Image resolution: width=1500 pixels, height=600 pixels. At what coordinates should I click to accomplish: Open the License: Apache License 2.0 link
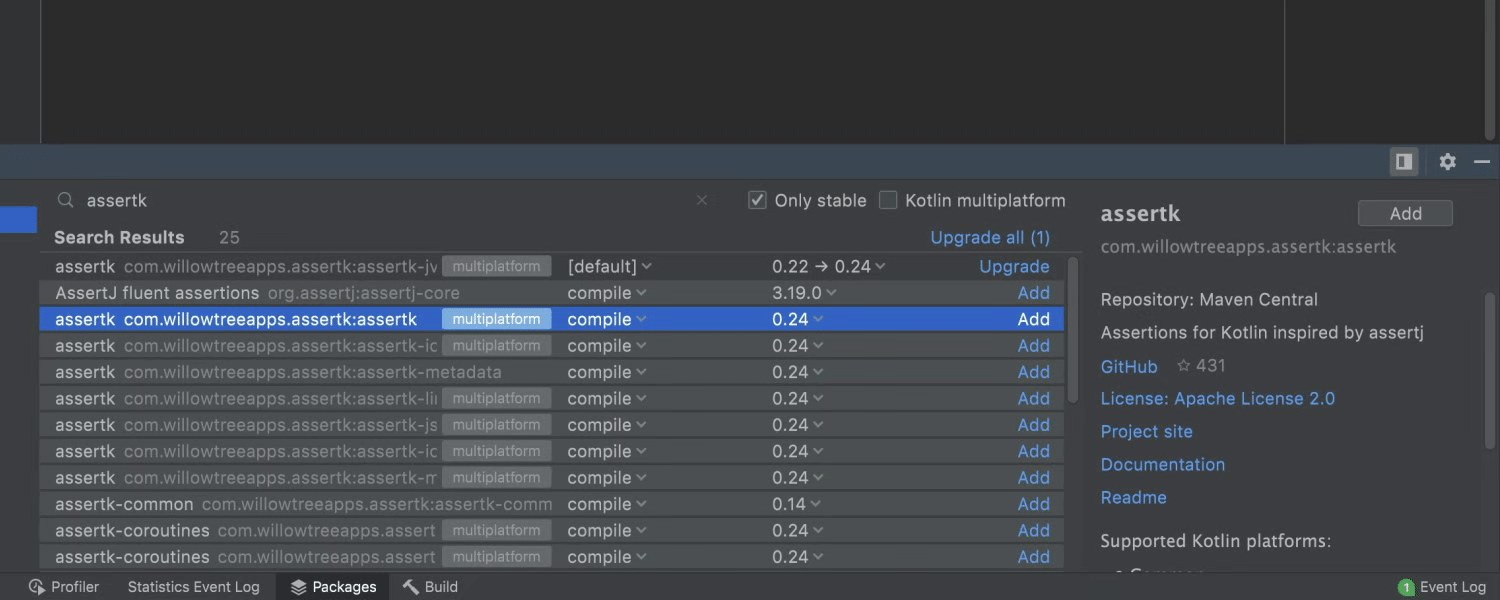[1218, 399]
